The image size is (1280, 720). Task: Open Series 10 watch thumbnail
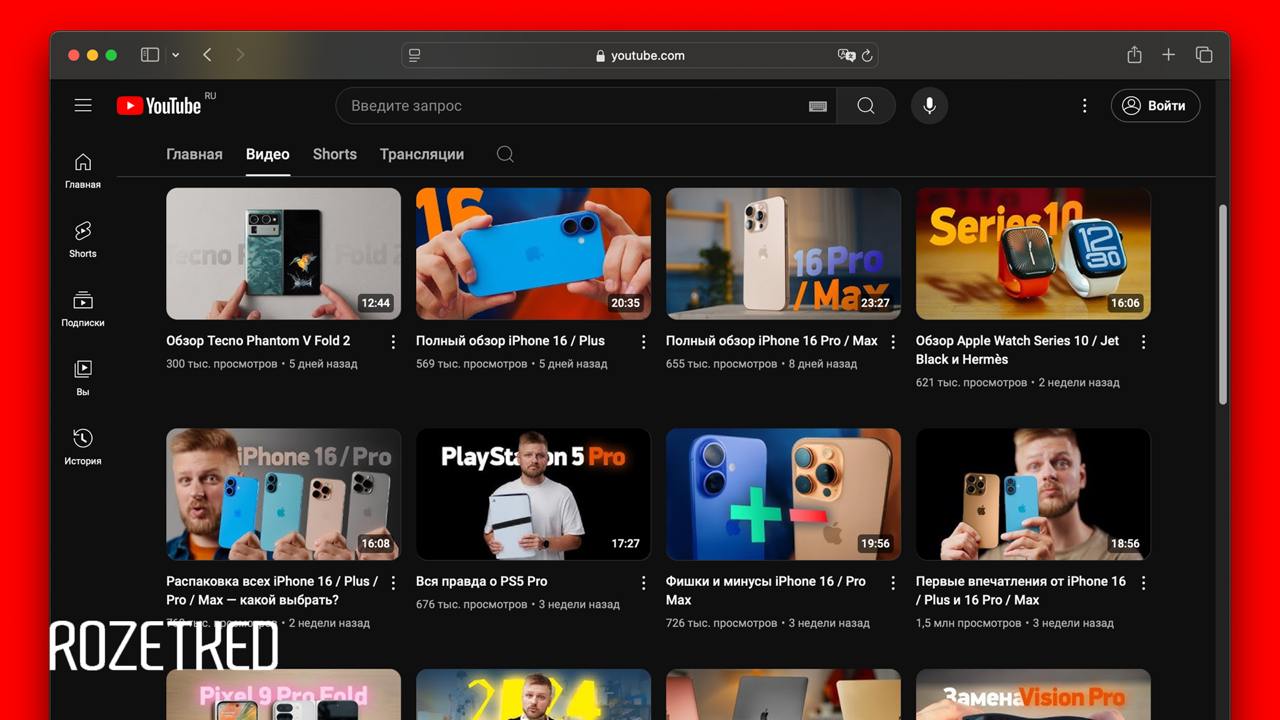click(1033, 254)
